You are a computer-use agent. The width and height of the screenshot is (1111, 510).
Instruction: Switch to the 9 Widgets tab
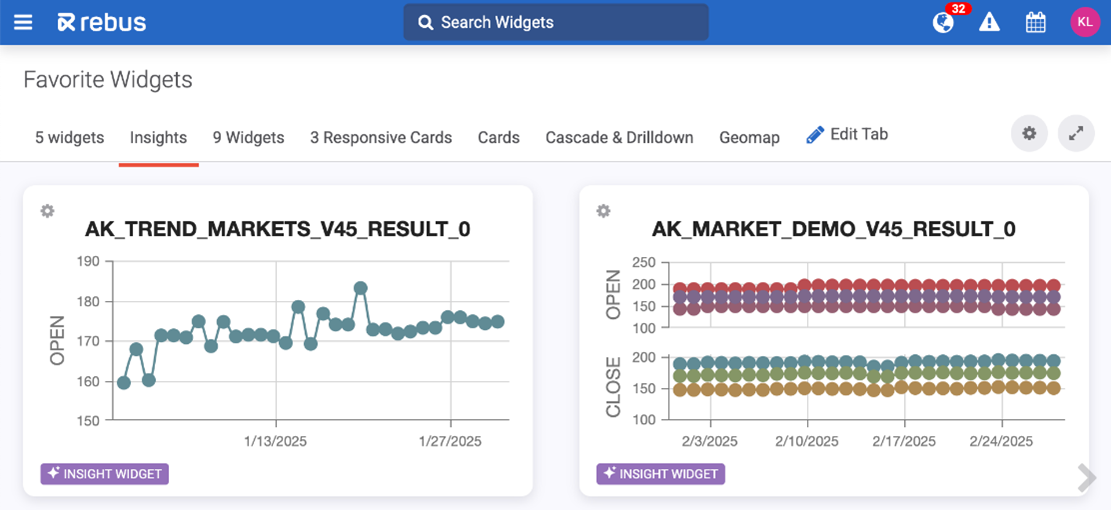click(248, 138)
